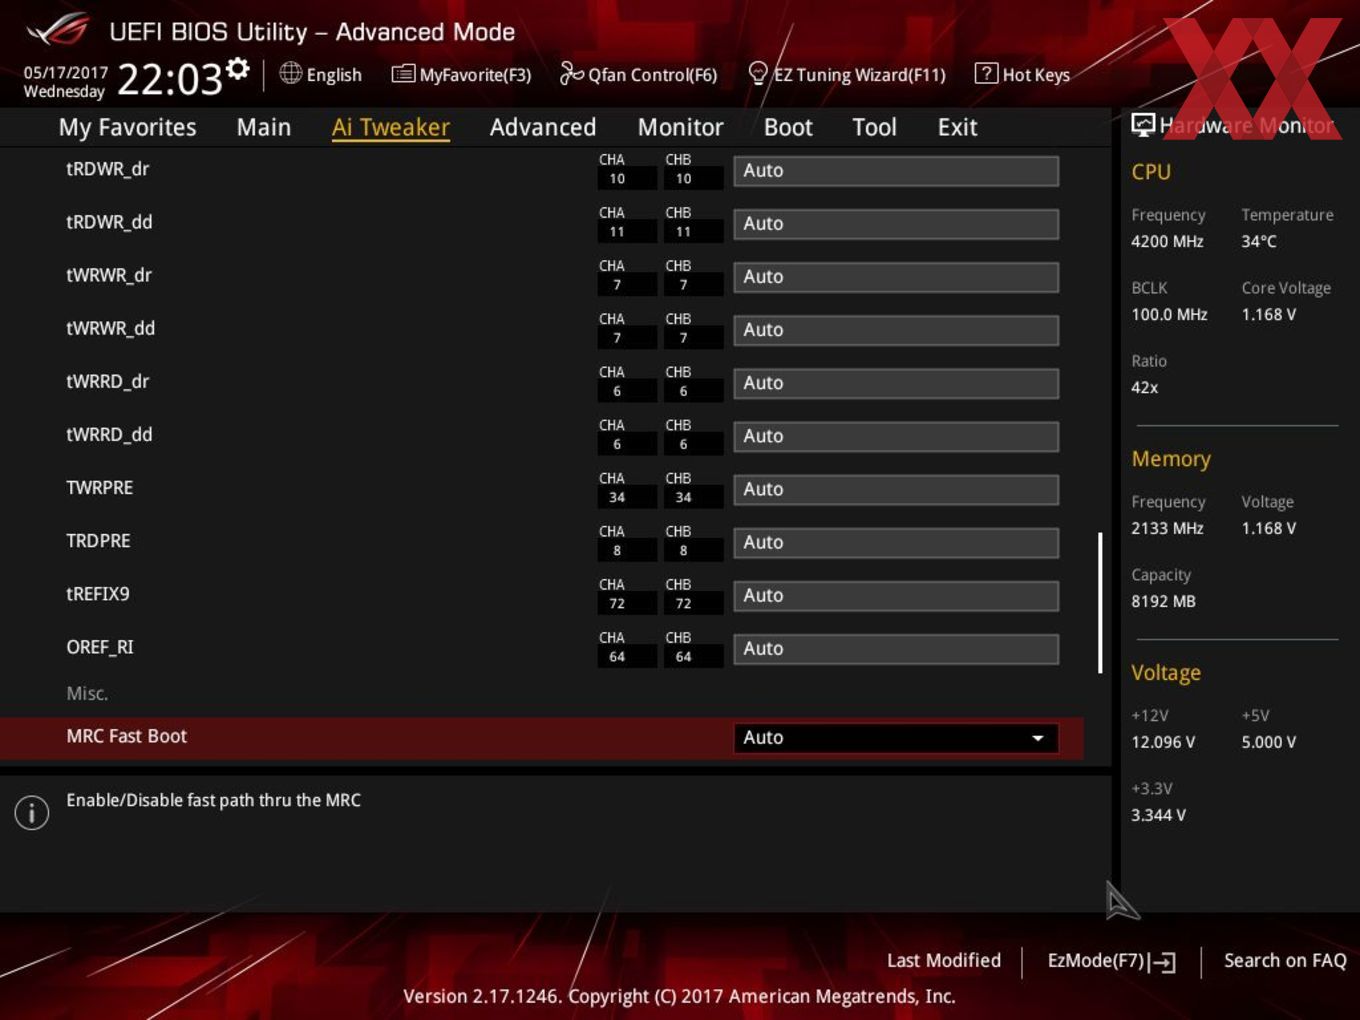The width and height of the screenshot is (1360, 1020).
Task: Click the TWRPRE CHA value 34
Action: coord(617,497)
